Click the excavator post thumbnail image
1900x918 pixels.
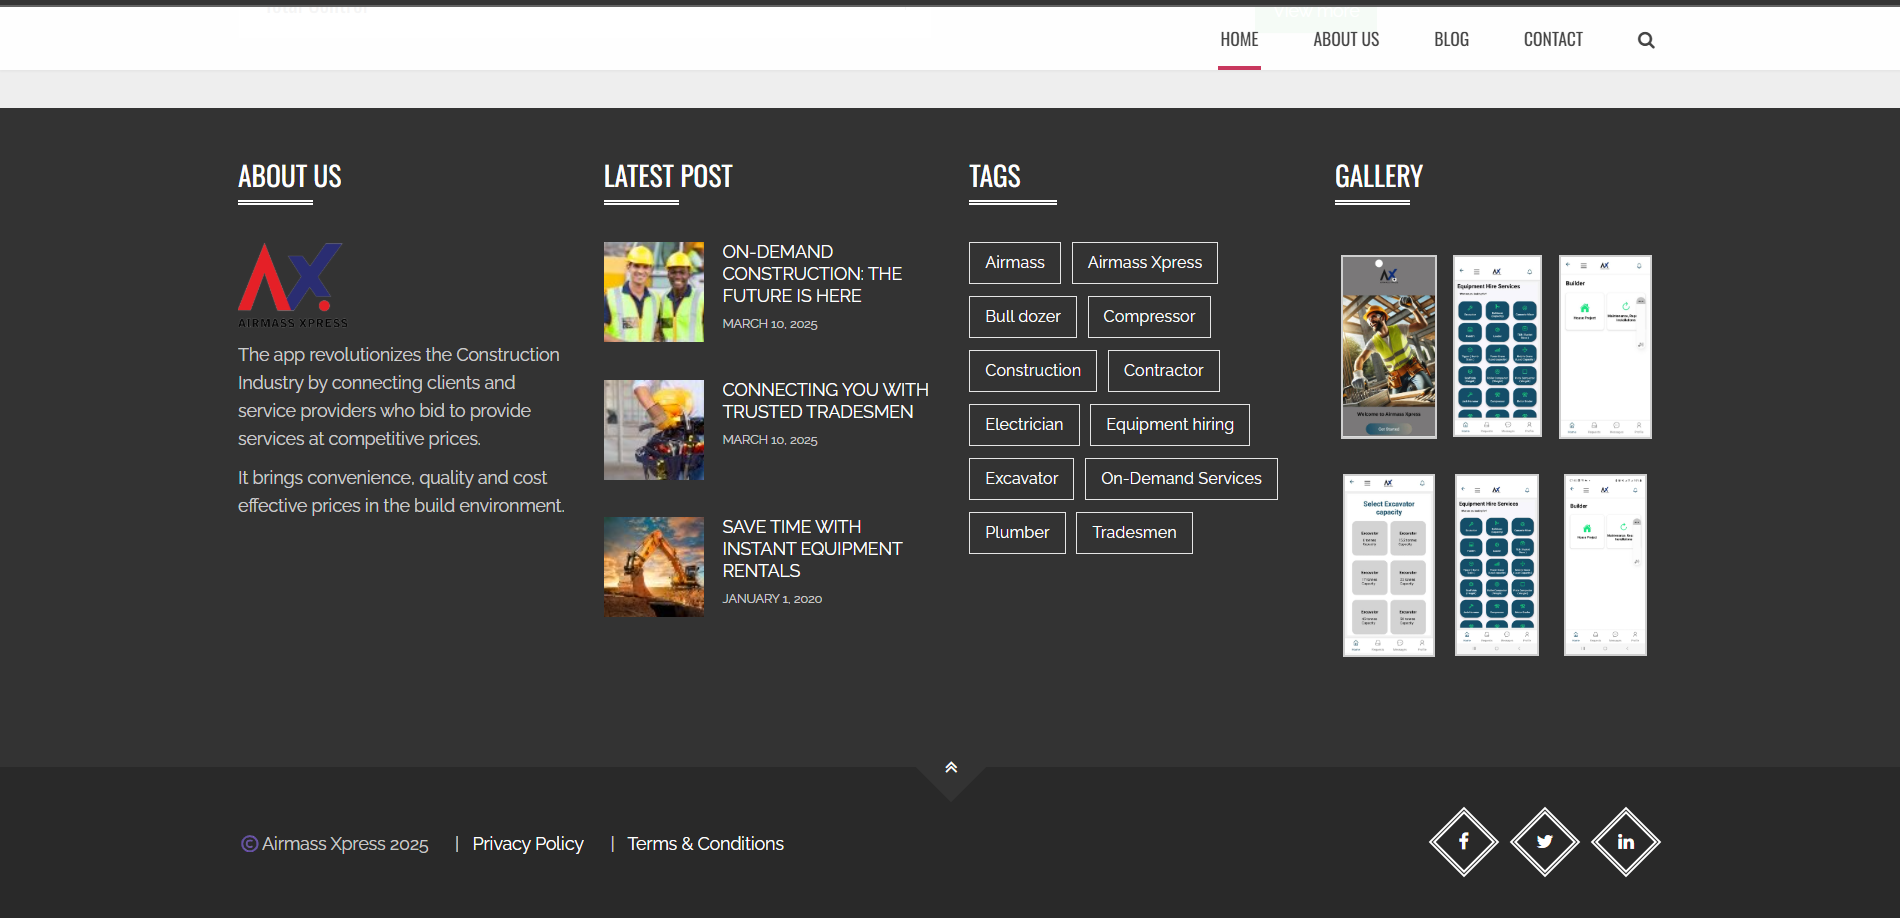tap(654, 567)
